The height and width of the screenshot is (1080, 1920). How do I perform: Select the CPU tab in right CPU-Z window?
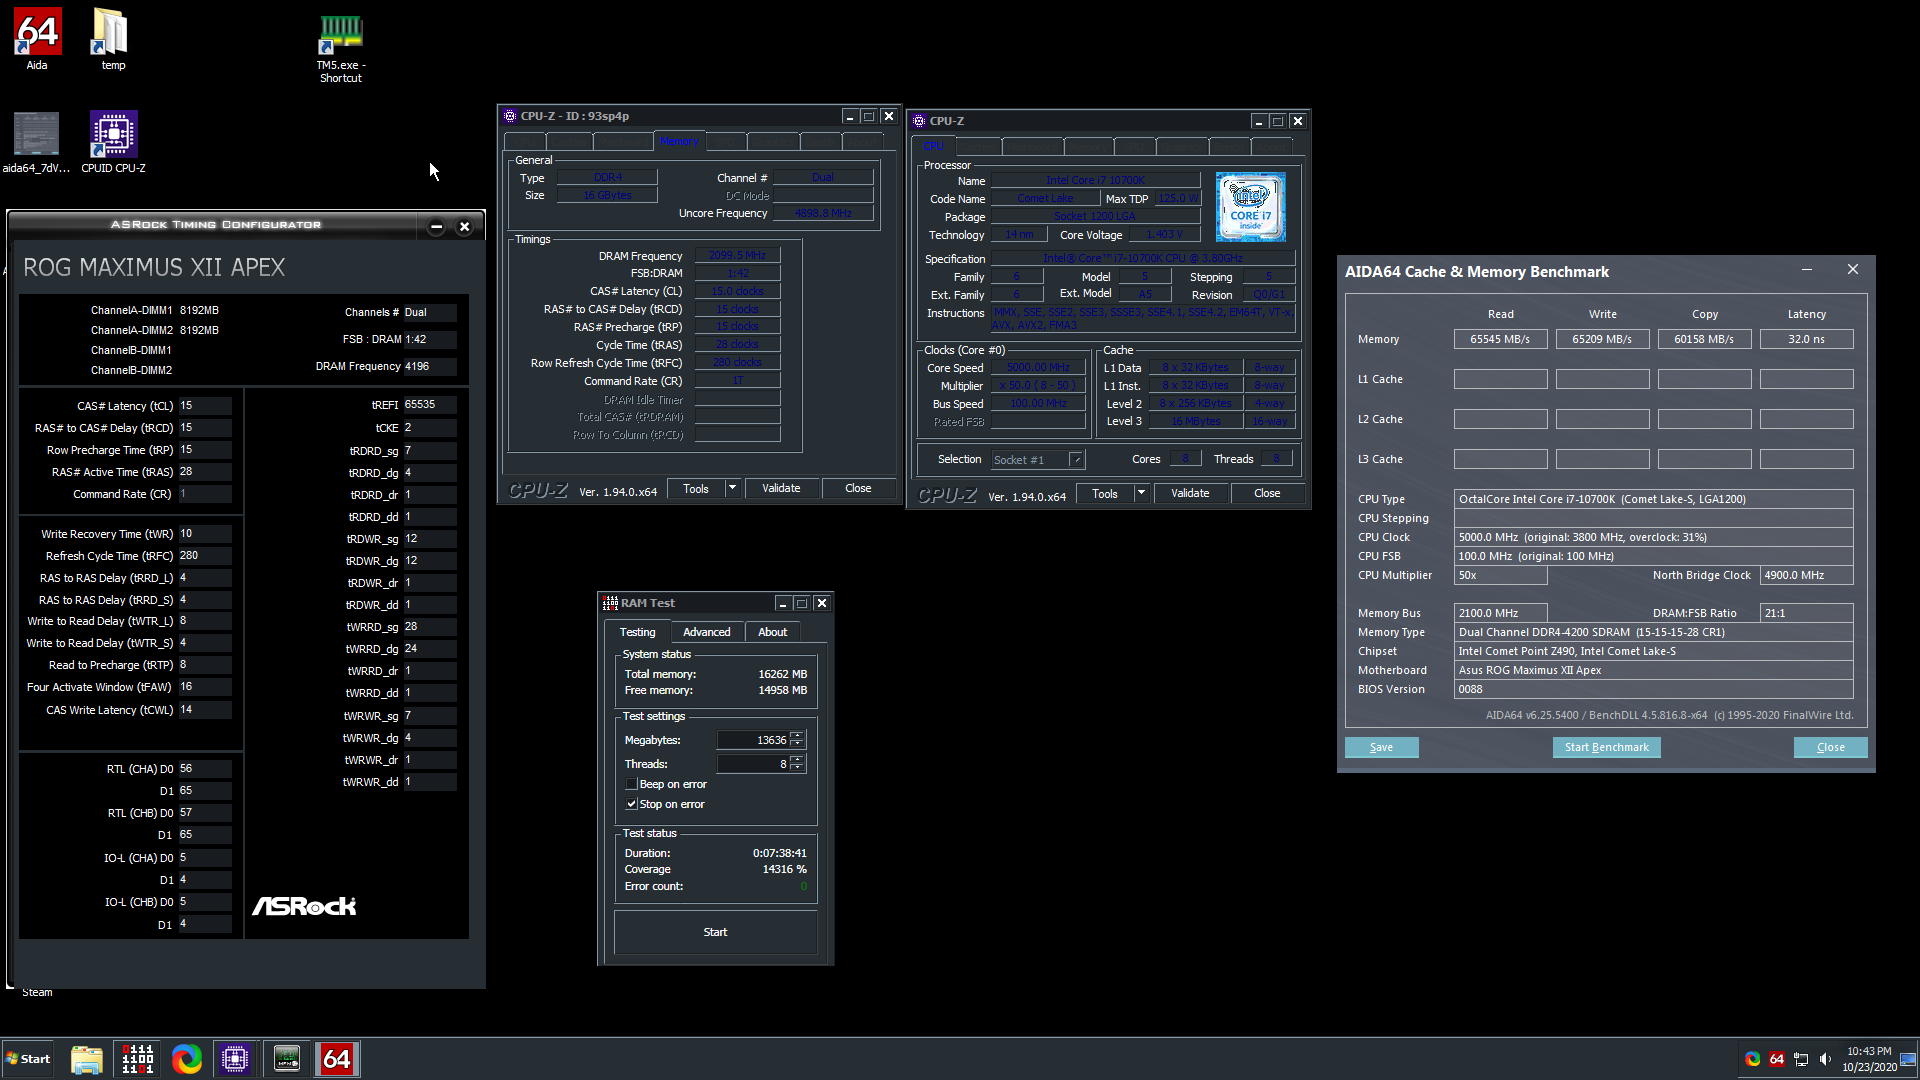pos(933,146)
